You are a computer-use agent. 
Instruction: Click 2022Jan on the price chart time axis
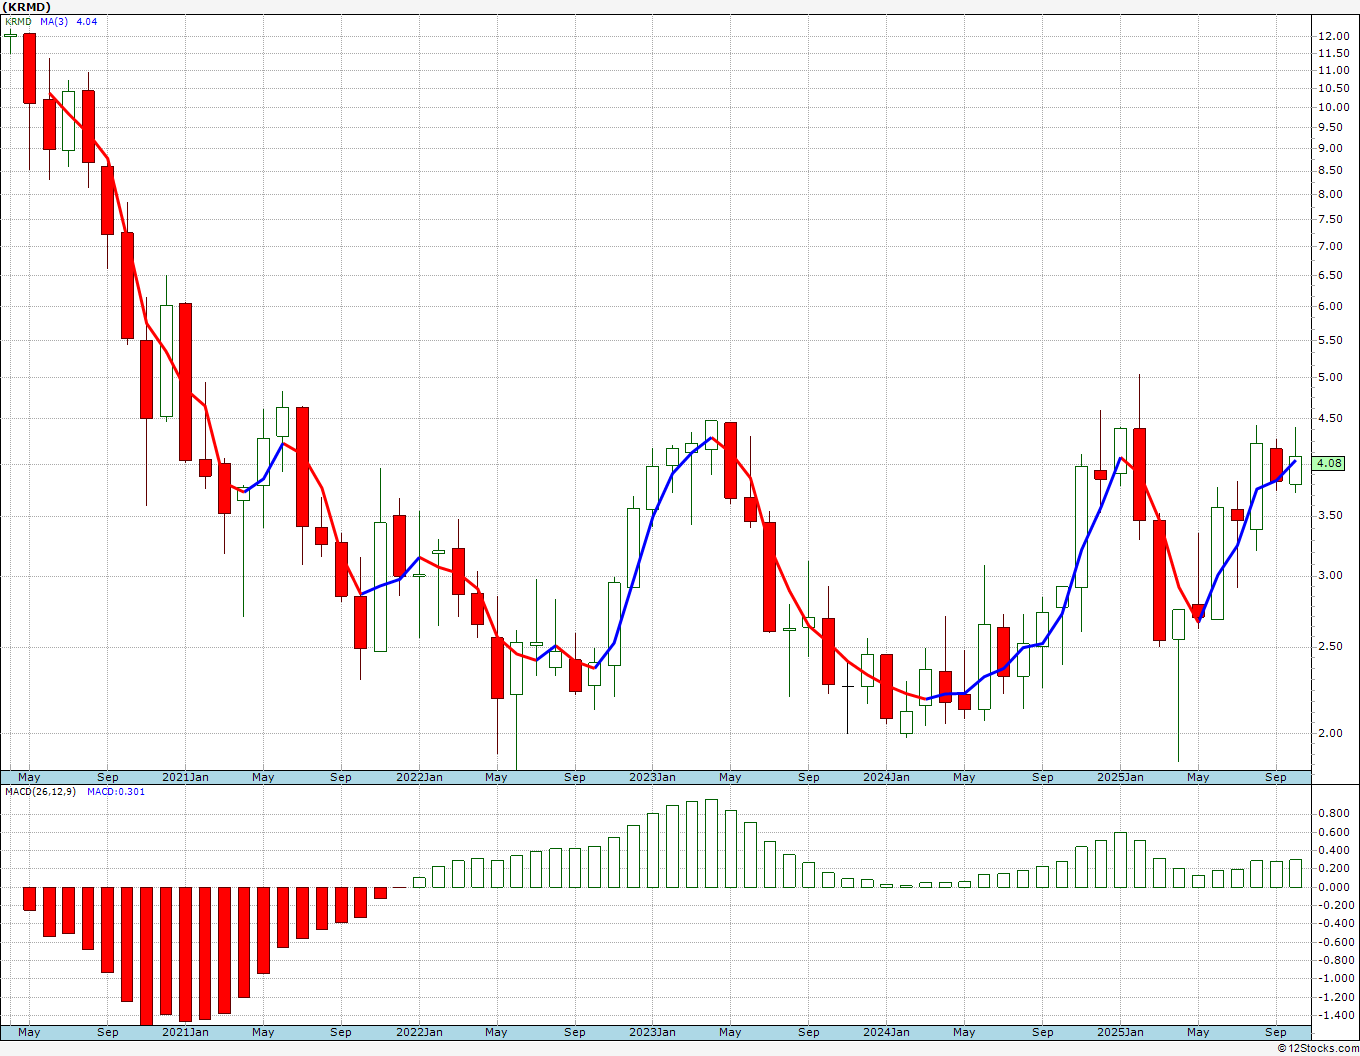click(x=419, y=777)
